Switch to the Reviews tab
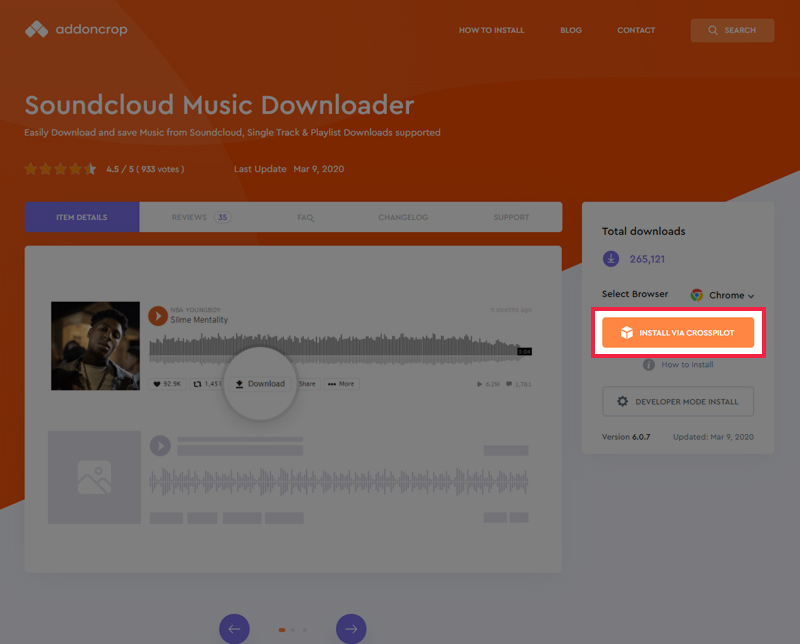 coord(202,217)
